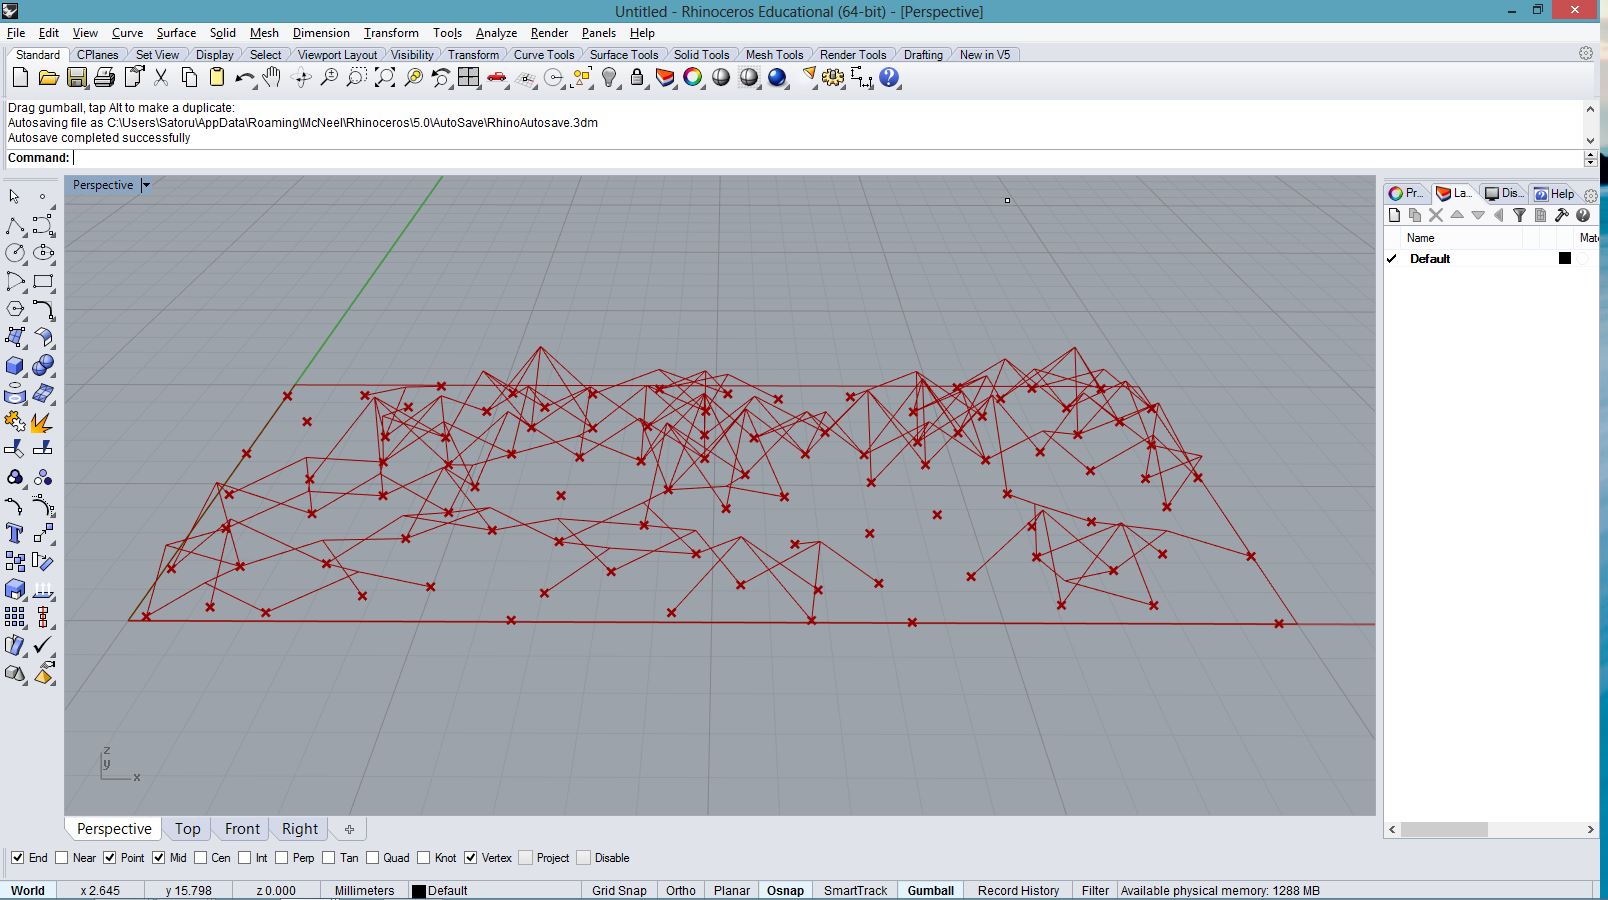
Task: Click the layer filter funnel icon
Action: pos(1519,215)
